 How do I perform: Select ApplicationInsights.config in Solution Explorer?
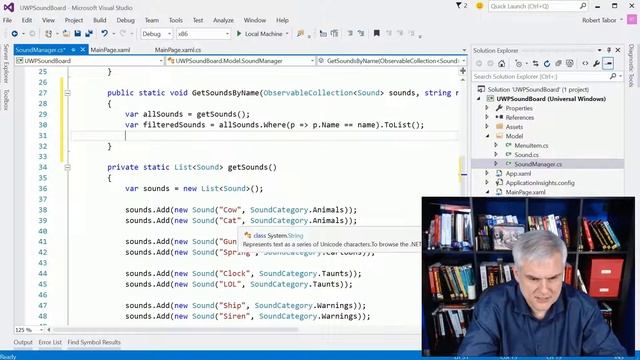[x=540, y=183]
